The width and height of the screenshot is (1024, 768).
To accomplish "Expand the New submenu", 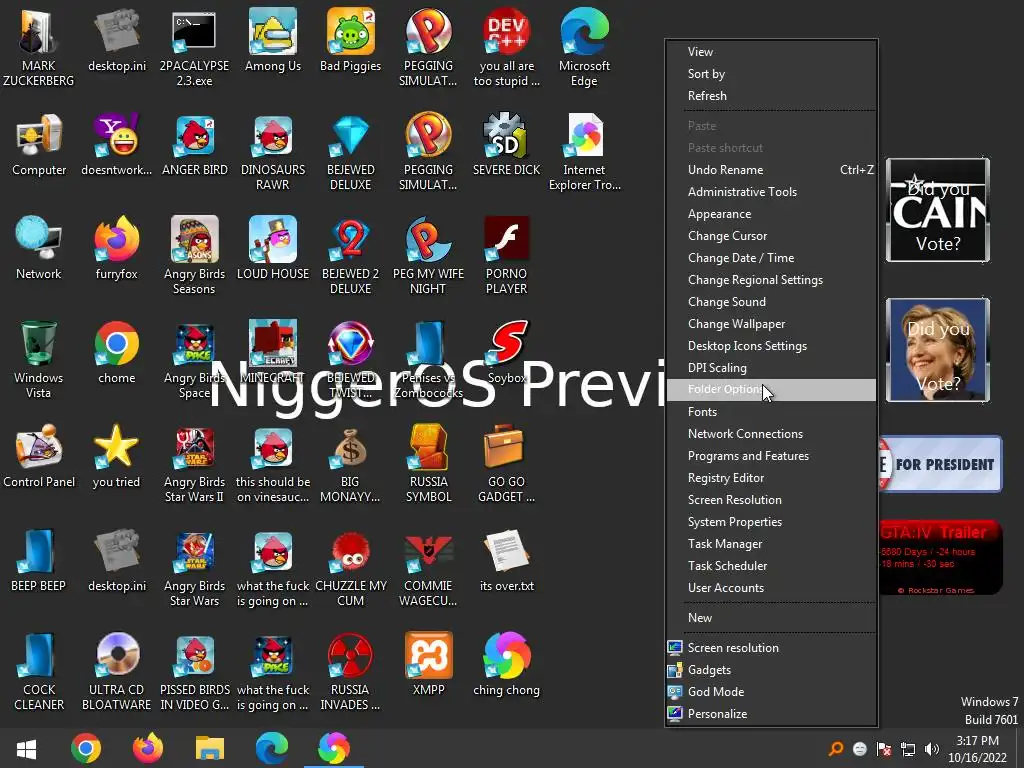I will (771, 618).
